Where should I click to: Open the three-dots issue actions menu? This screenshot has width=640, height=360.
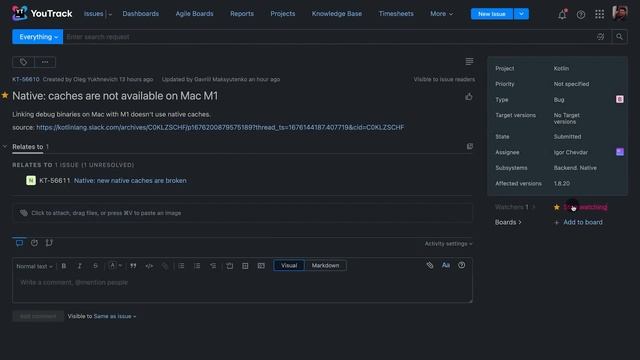pos(45,62)
